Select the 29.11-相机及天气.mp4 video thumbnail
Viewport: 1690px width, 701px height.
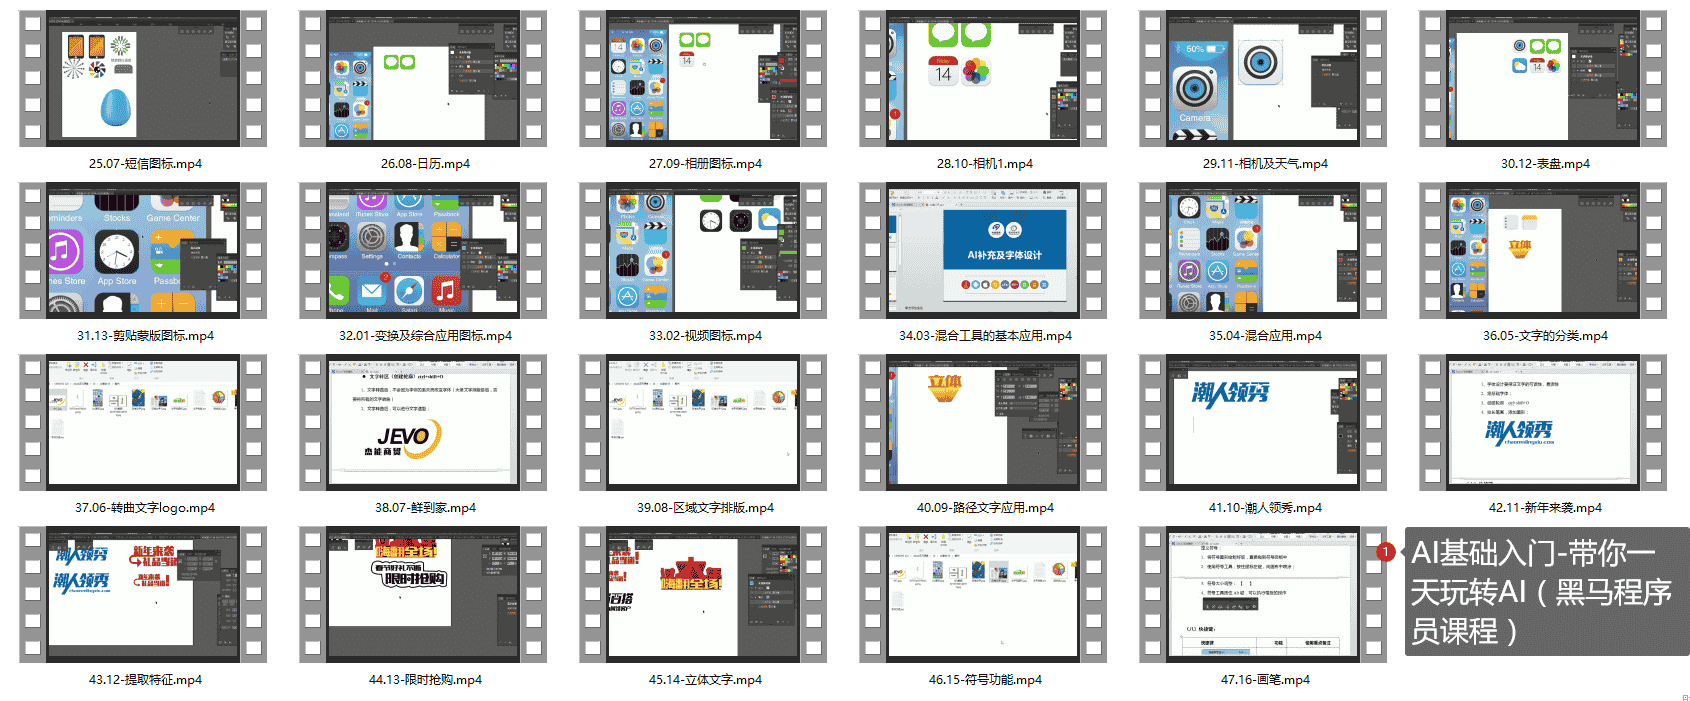click(1263, 79)
